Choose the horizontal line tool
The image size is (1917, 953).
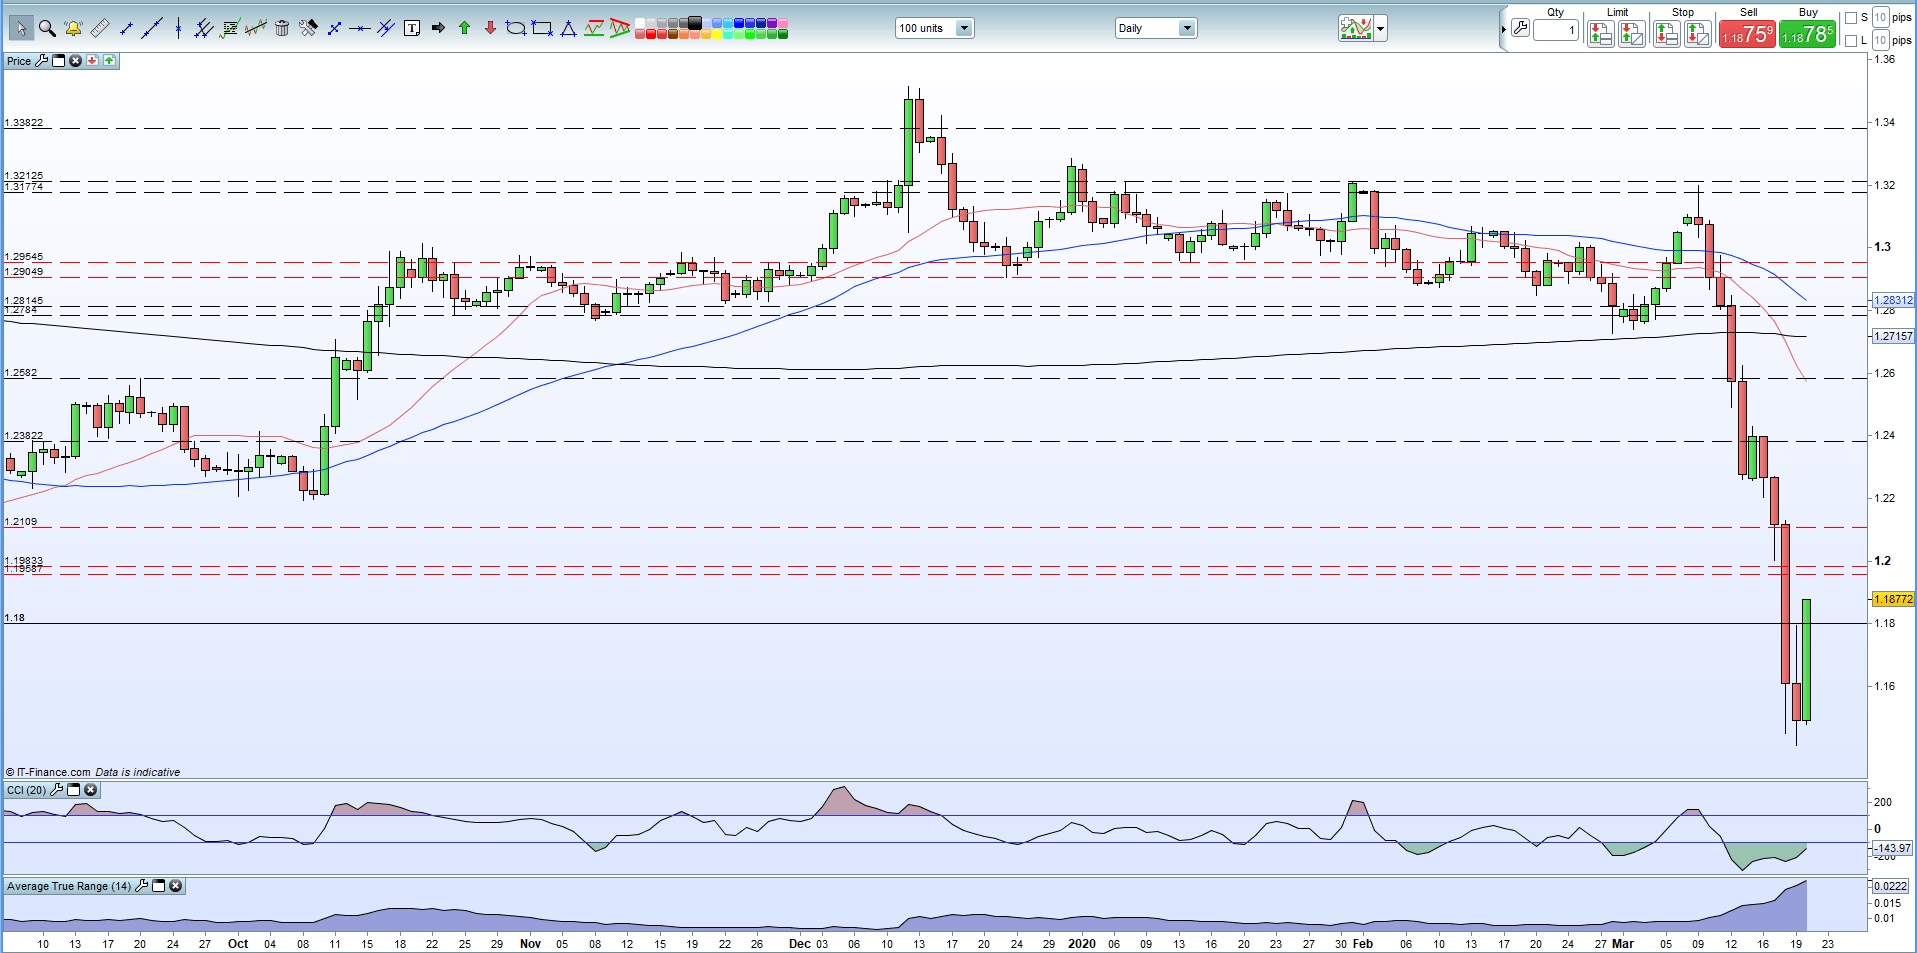[x=360, y=28]
